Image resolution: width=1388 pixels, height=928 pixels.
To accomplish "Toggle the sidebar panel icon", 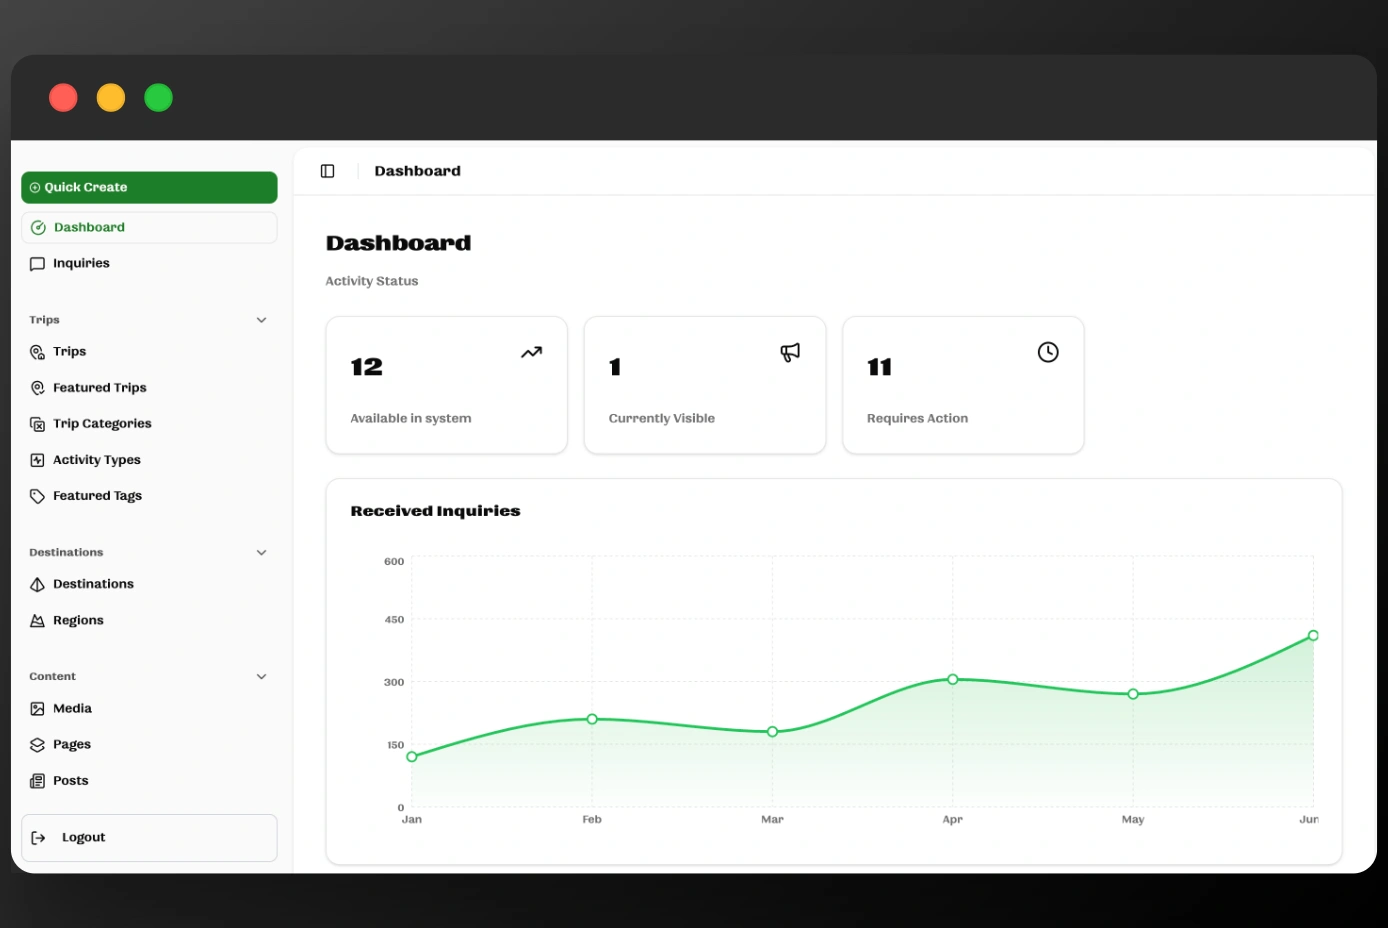I will pos(327,171).
